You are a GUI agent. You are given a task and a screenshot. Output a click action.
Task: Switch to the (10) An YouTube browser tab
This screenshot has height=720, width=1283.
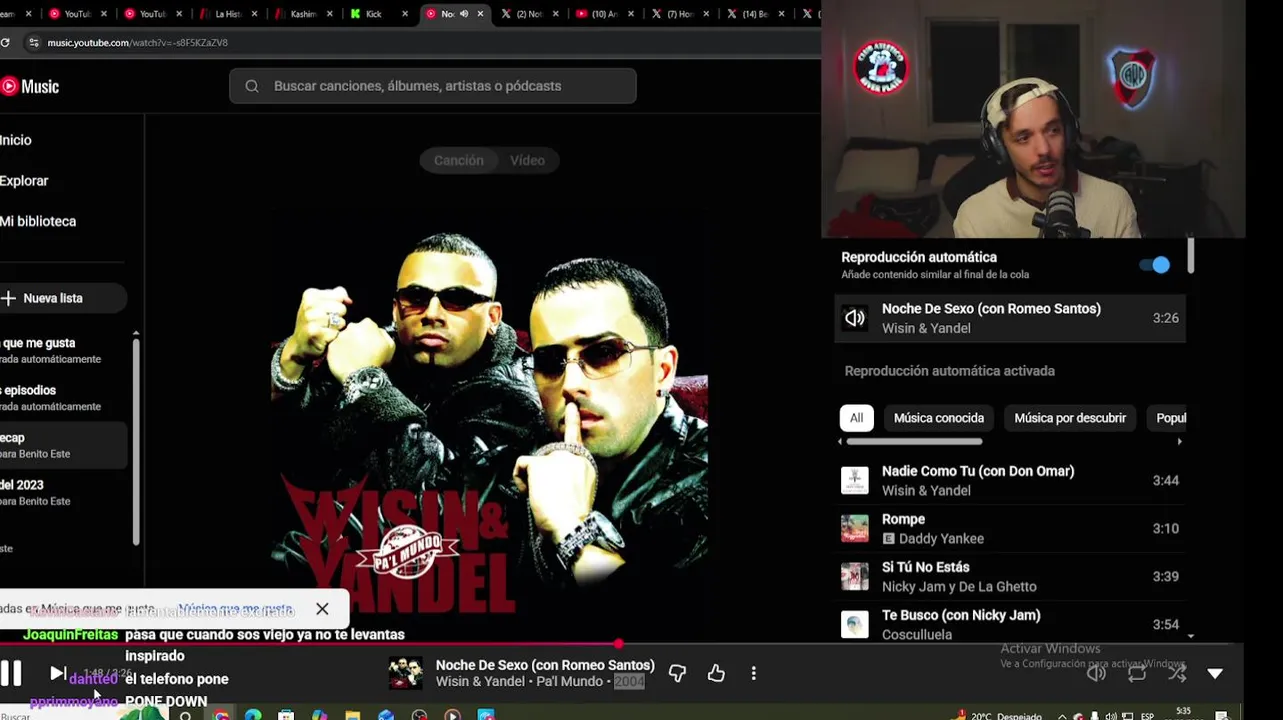pyautogui.click(x=605, y=14)
